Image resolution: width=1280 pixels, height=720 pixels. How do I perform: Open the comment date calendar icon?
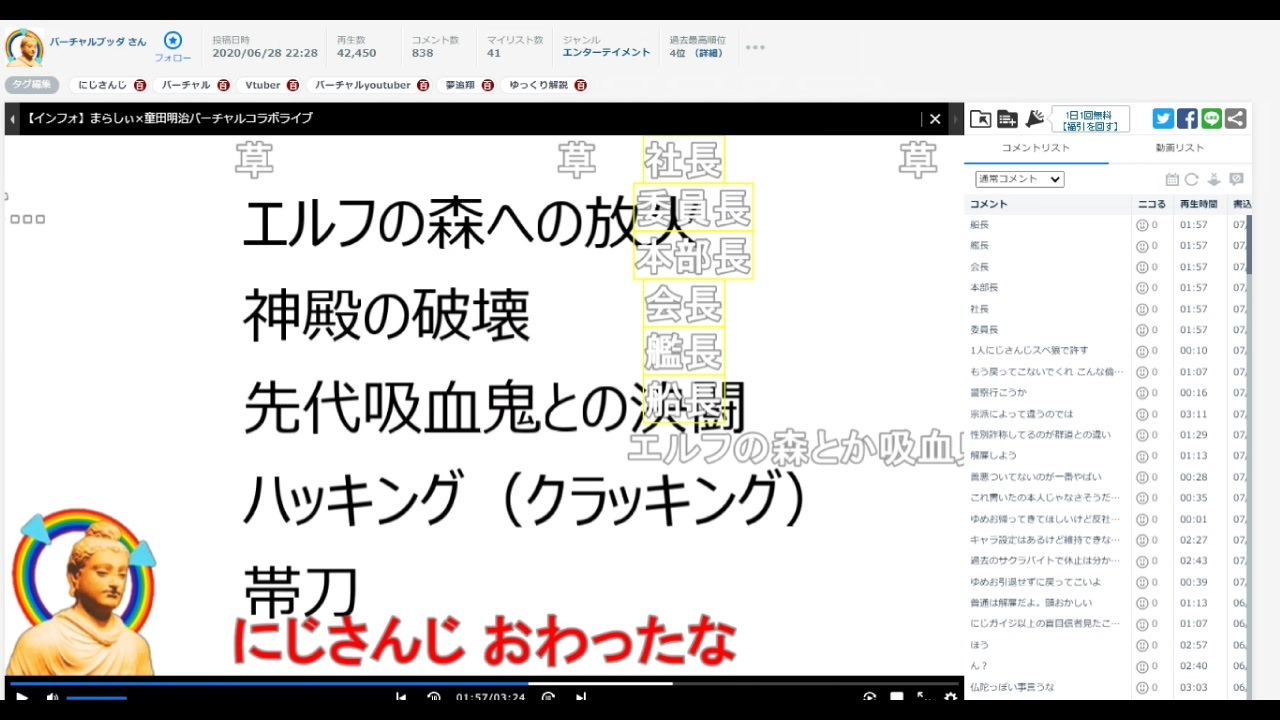click(x=1172, y=179)
